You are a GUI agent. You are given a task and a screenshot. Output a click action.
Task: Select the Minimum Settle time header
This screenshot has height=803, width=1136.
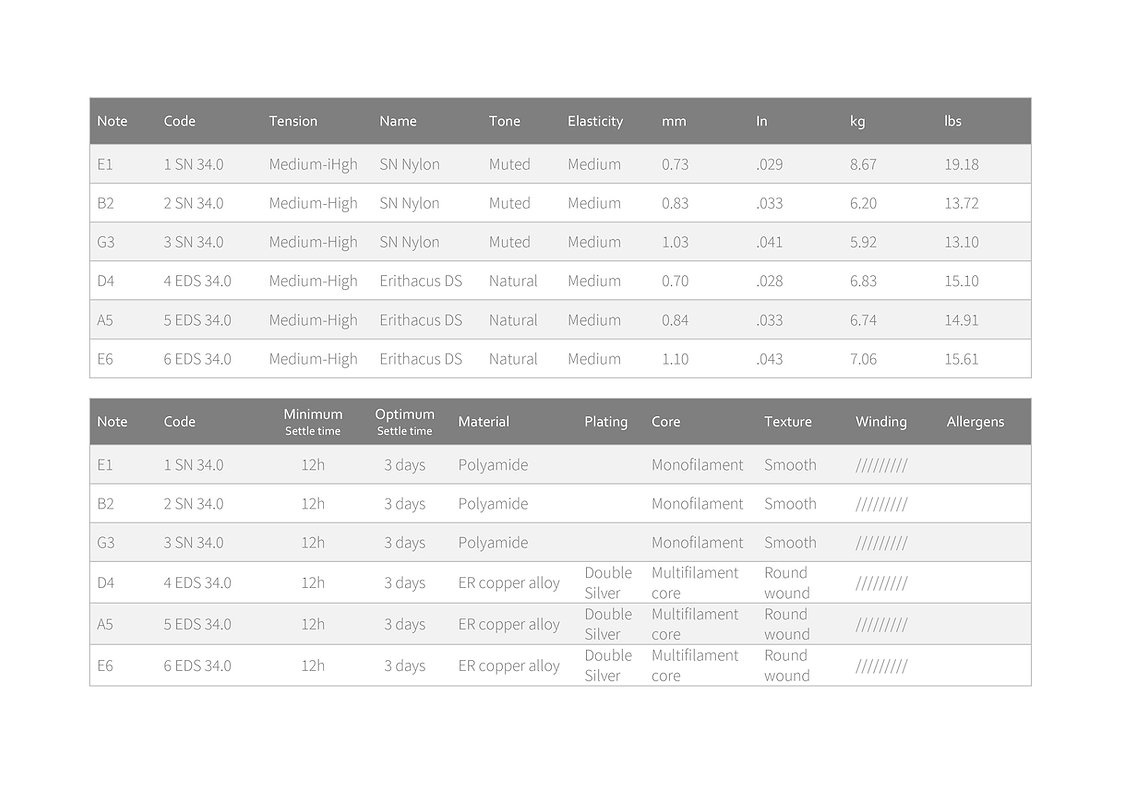tap(313, 422)
